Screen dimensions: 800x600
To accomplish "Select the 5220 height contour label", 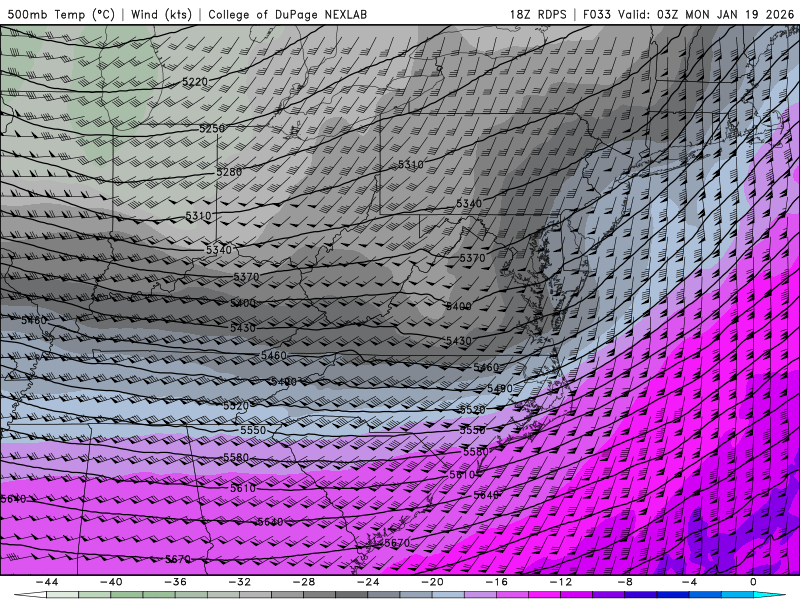I will [x=195, y=82].
